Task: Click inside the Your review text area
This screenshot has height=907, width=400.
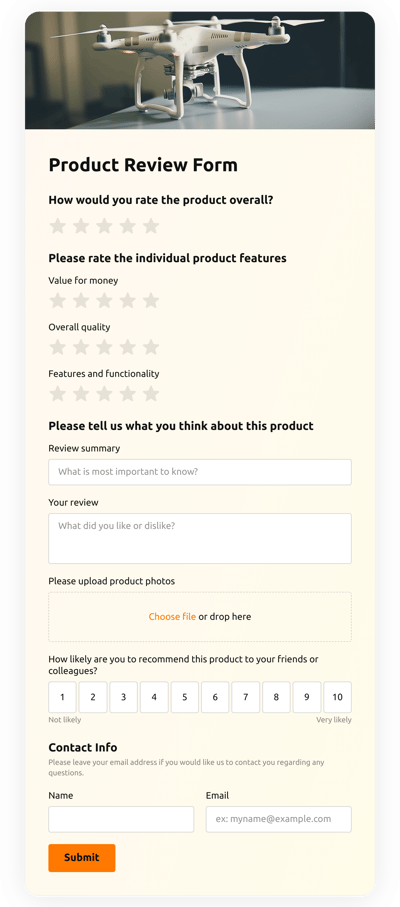Action: tap(200, 539)
